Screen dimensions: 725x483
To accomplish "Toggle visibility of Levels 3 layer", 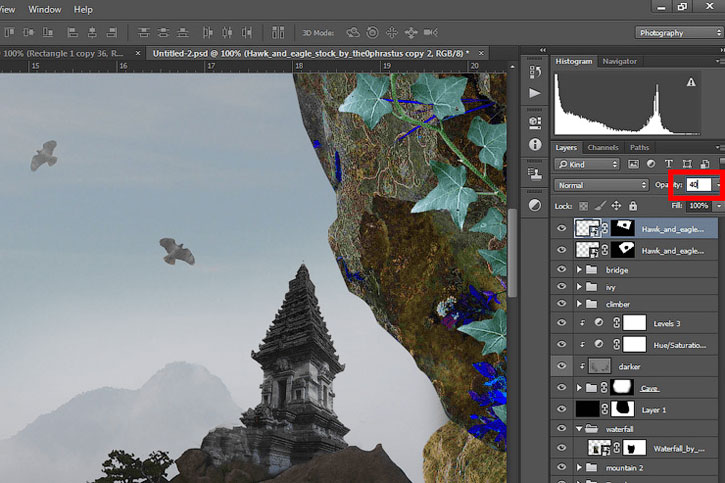I will (x=561, y=323).
